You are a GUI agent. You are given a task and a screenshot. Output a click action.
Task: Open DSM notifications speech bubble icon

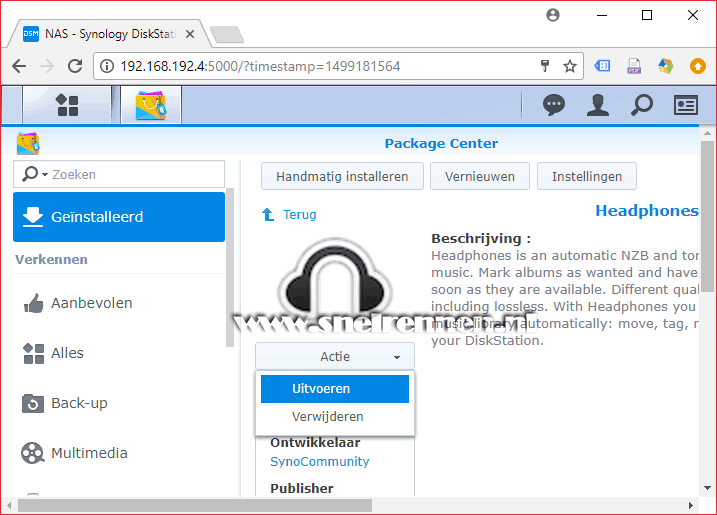(554, 105)
